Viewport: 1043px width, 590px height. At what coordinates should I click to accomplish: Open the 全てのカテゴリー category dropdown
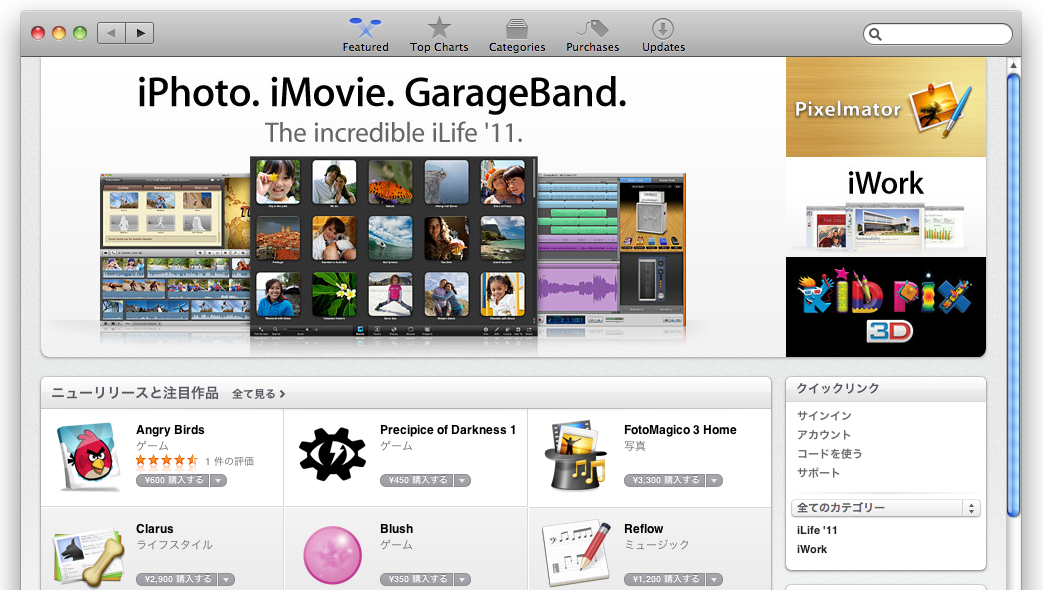(885, 508)
